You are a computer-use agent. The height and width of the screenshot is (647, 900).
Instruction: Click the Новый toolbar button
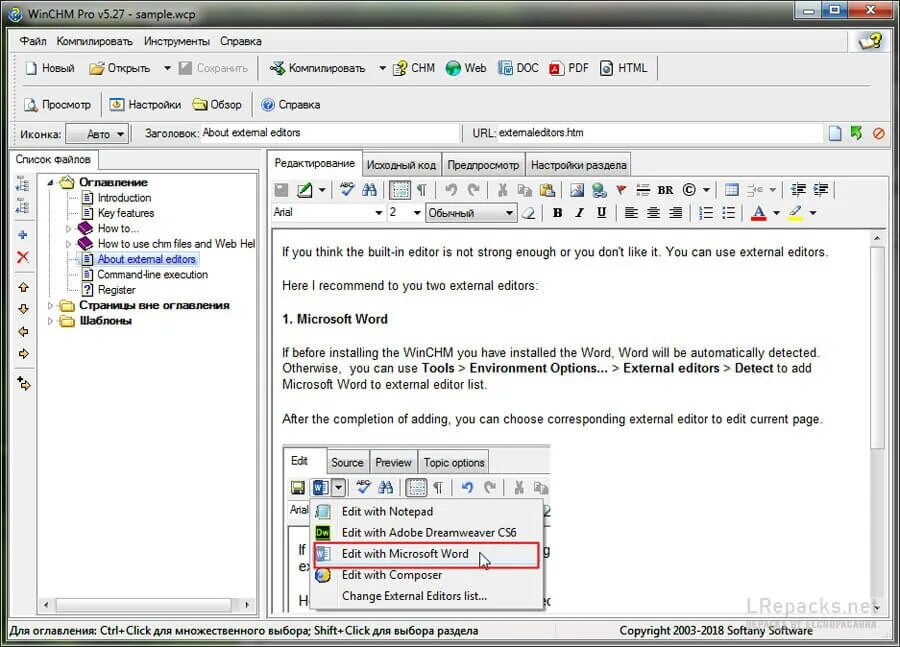click(49, 68)
